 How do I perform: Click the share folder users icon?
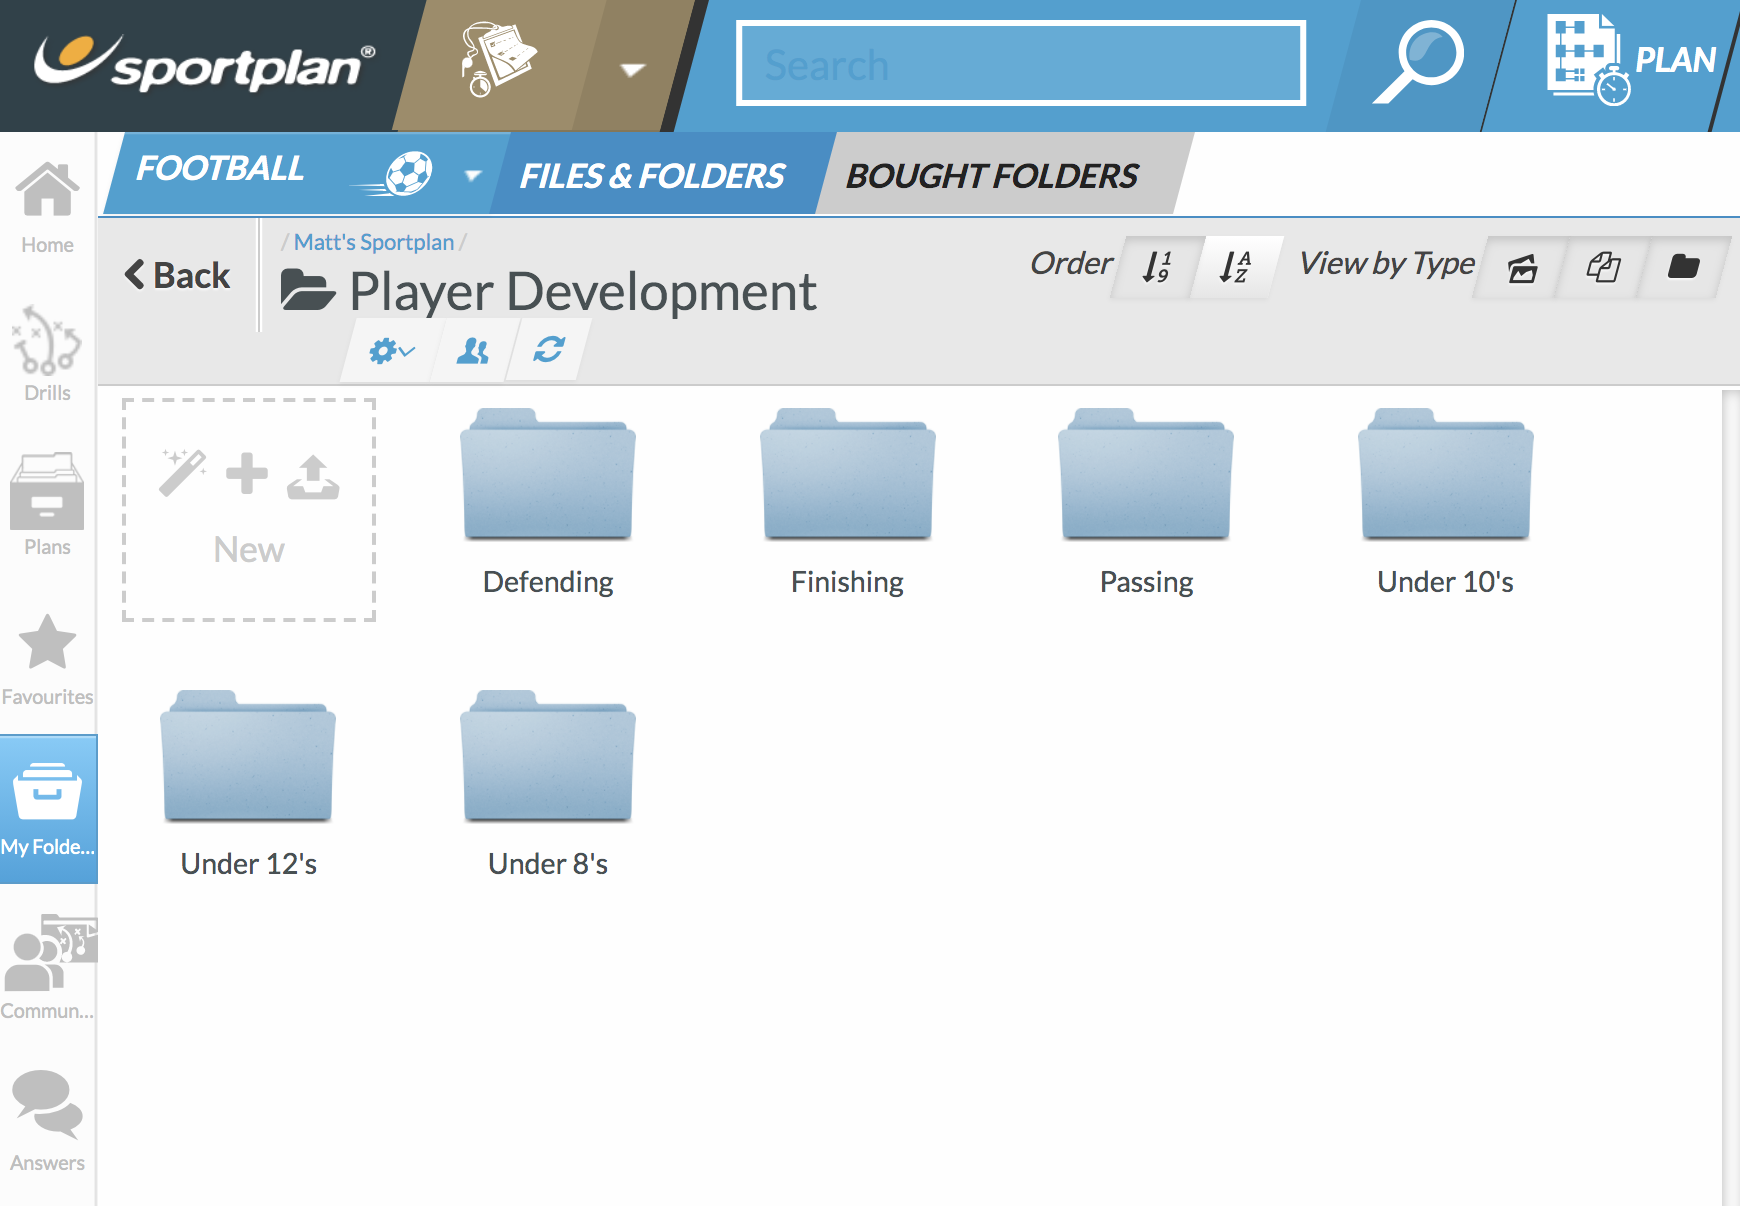point(472,351)
